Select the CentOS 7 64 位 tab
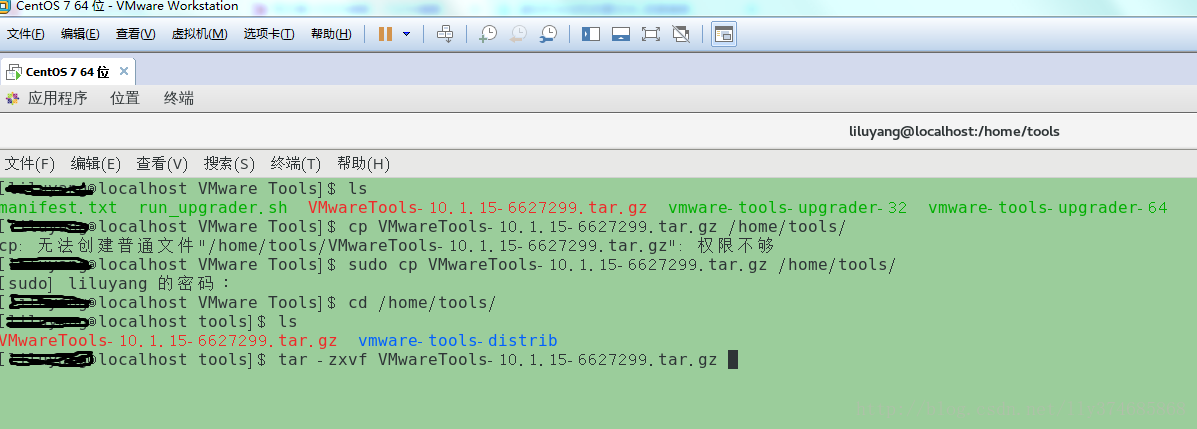 pyautogui.click(x=67, y=72)
